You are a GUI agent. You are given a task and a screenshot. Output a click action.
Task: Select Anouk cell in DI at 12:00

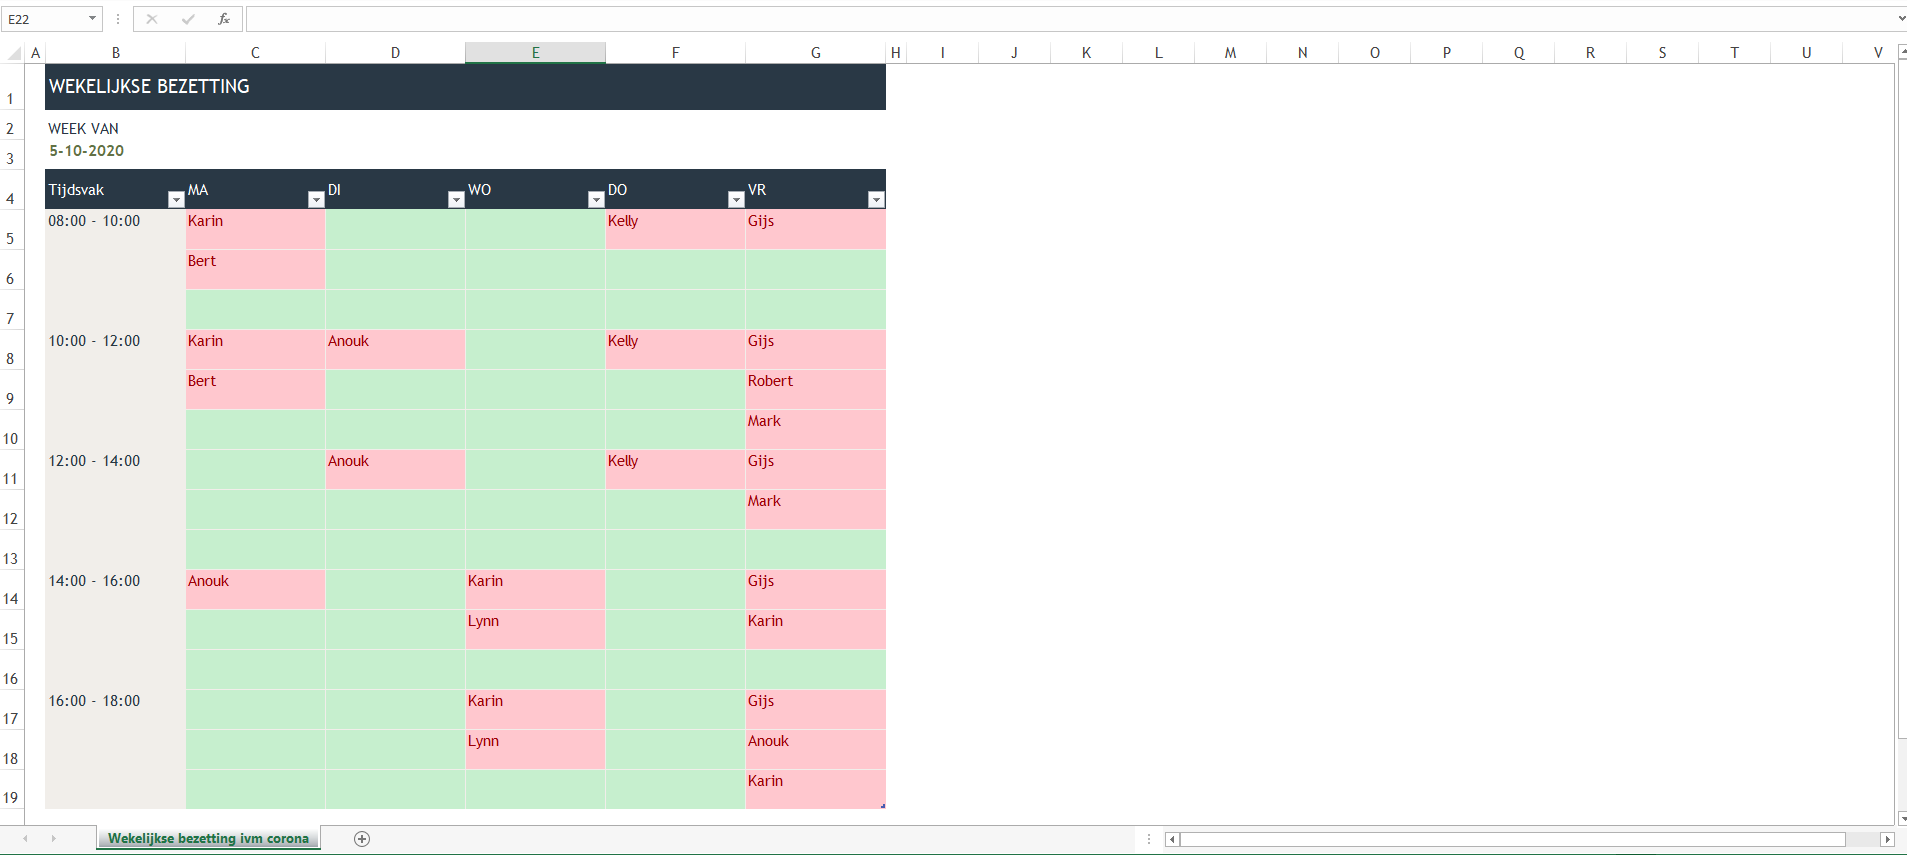[x=395, y=469]
